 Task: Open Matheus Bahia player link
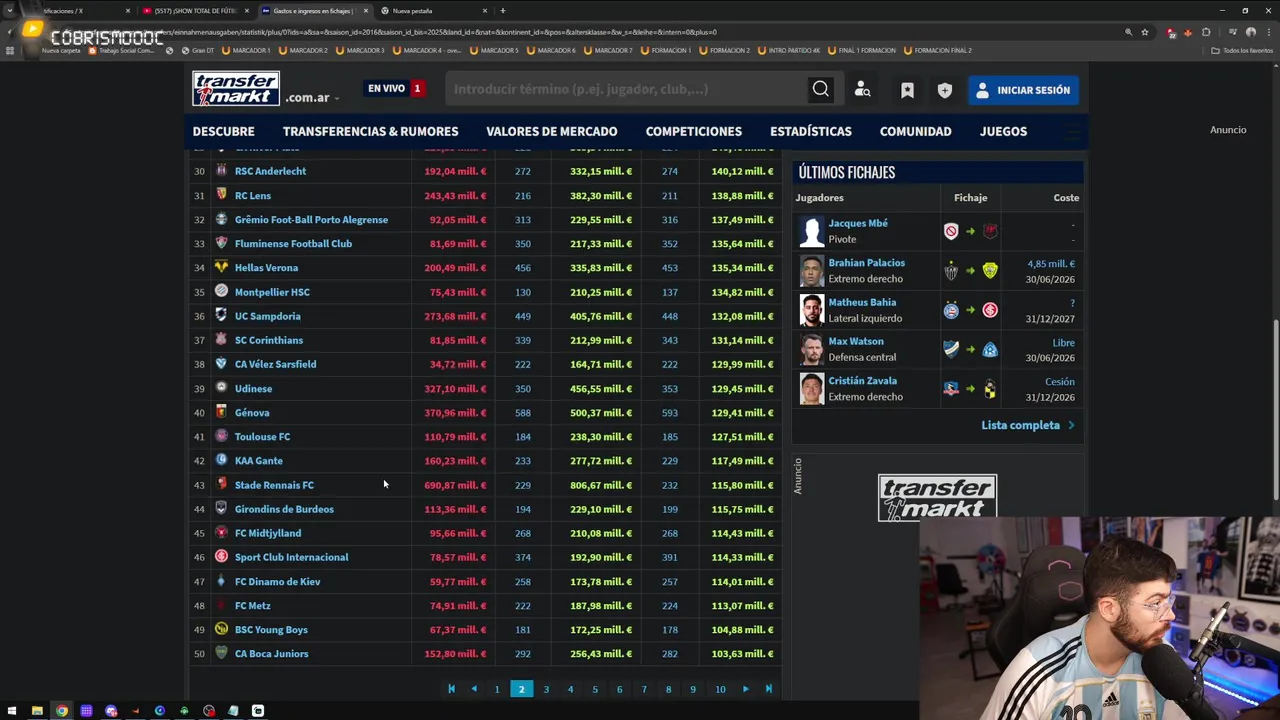click(x=862, y=302)
